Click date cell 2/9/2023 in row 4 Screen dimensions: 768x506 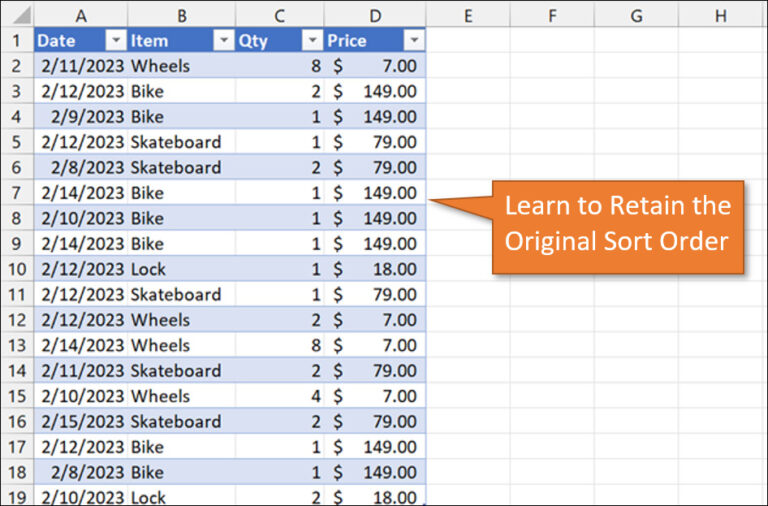point(81,117)
